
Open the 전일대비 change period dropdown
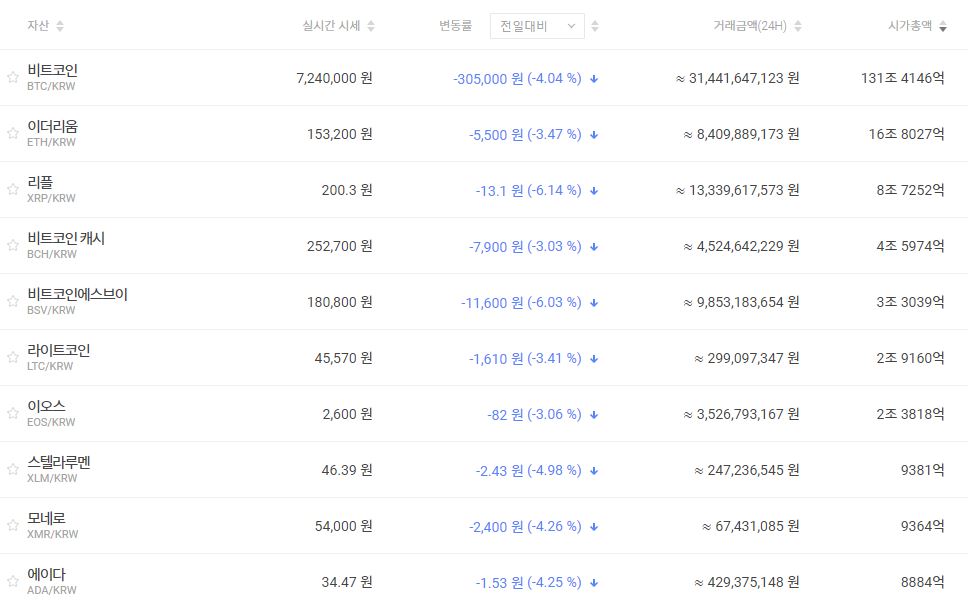point(537,26)
